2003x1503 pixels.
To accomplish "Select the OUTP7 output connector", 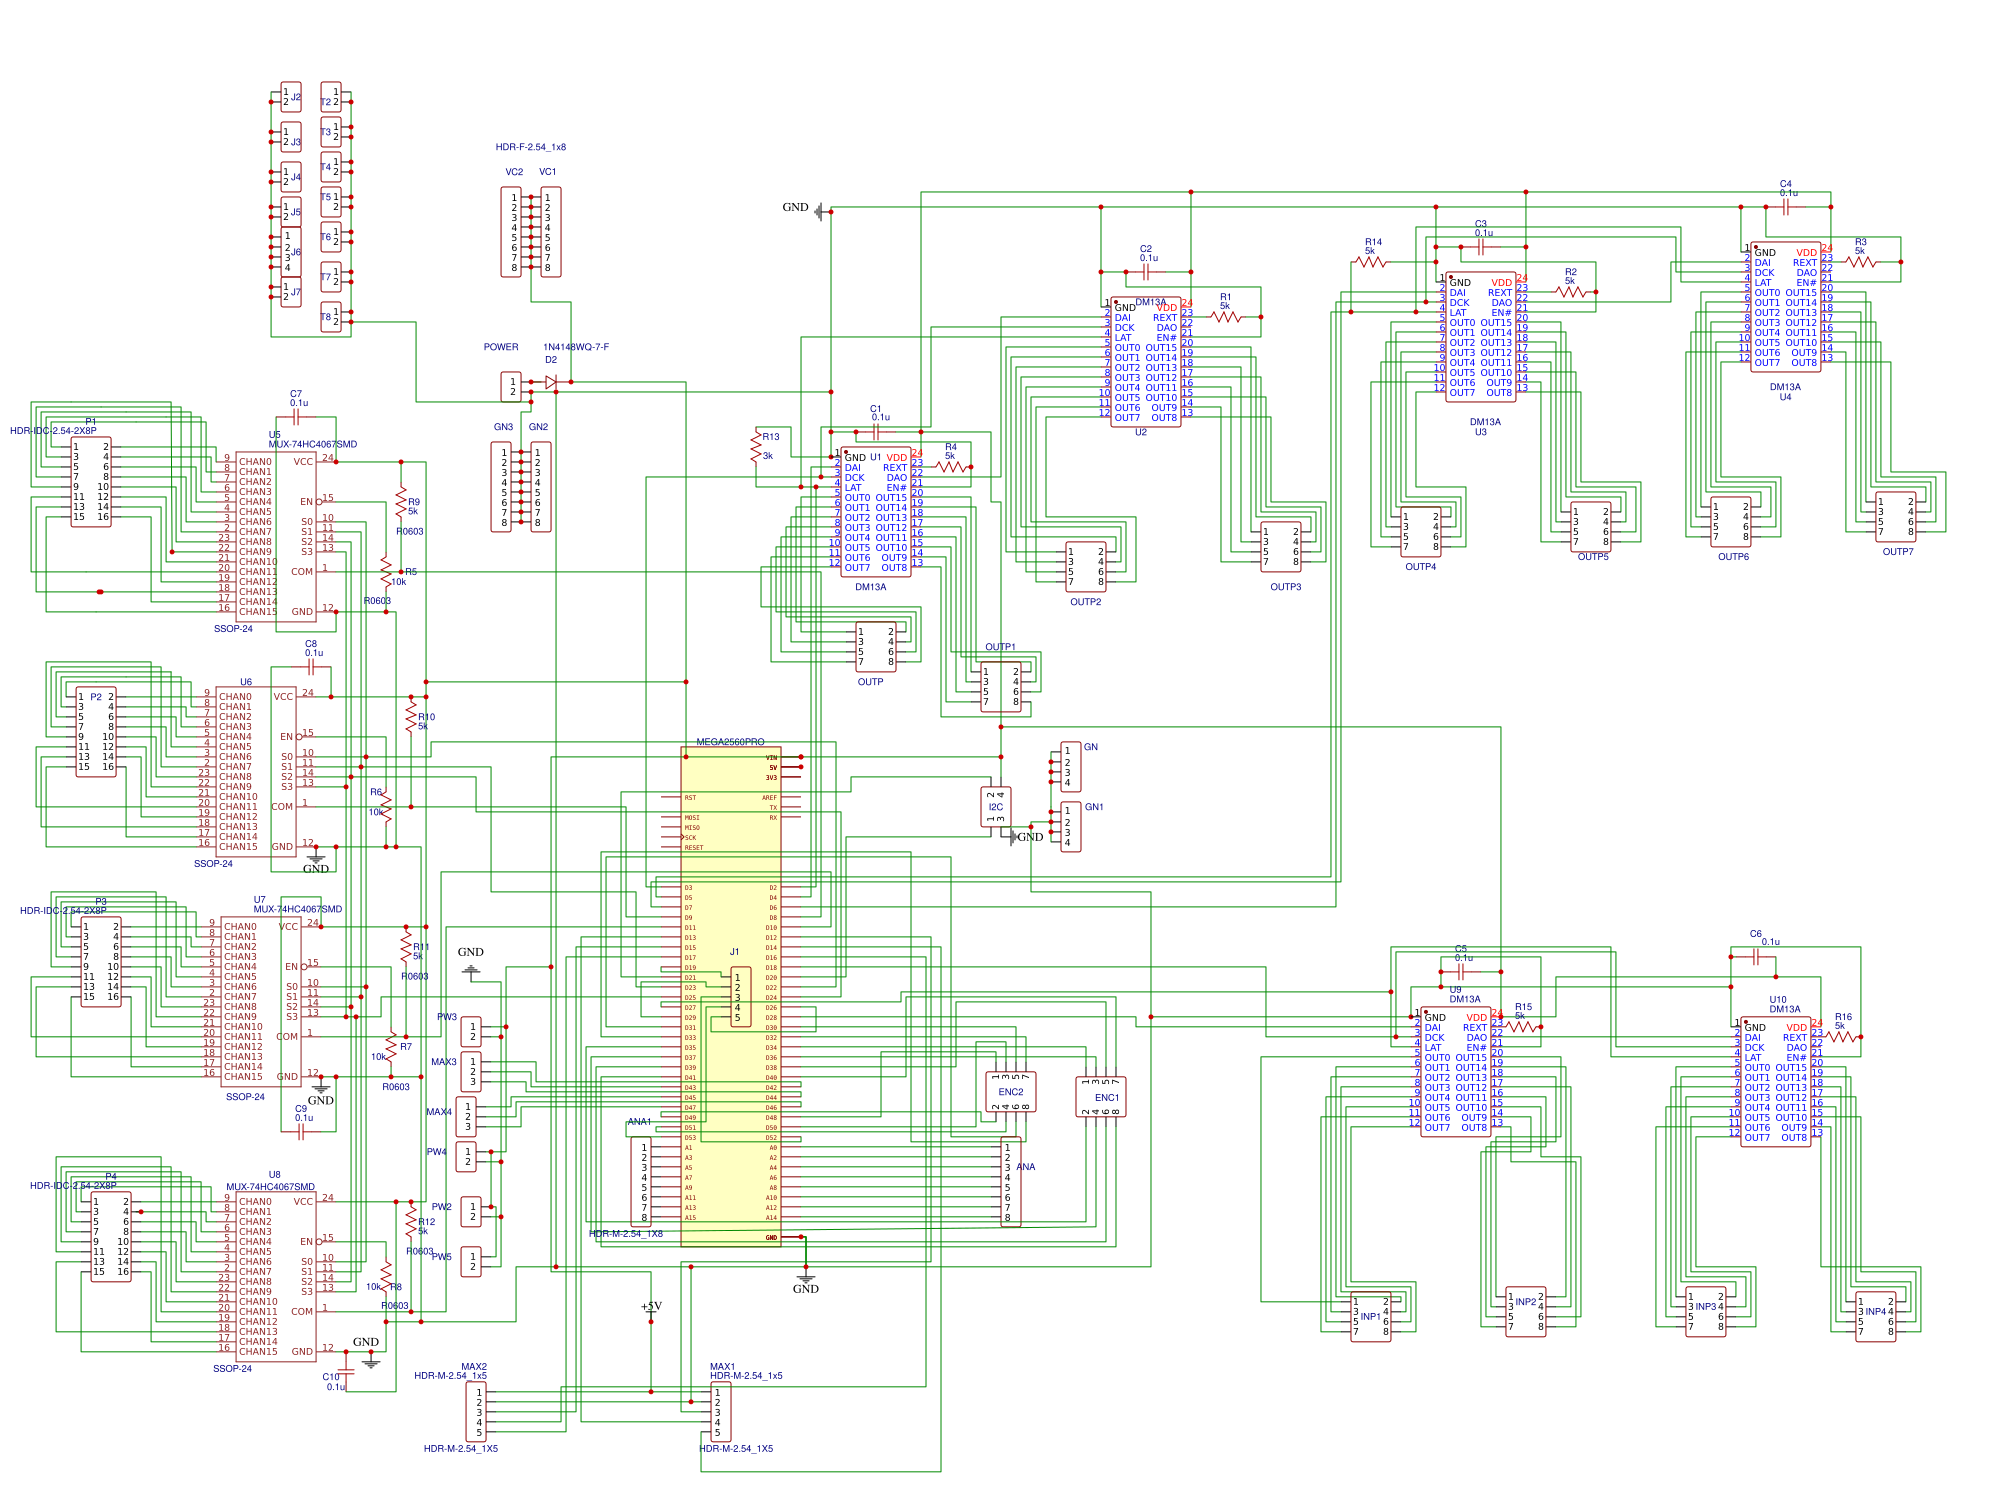I will coord(1896,517).
